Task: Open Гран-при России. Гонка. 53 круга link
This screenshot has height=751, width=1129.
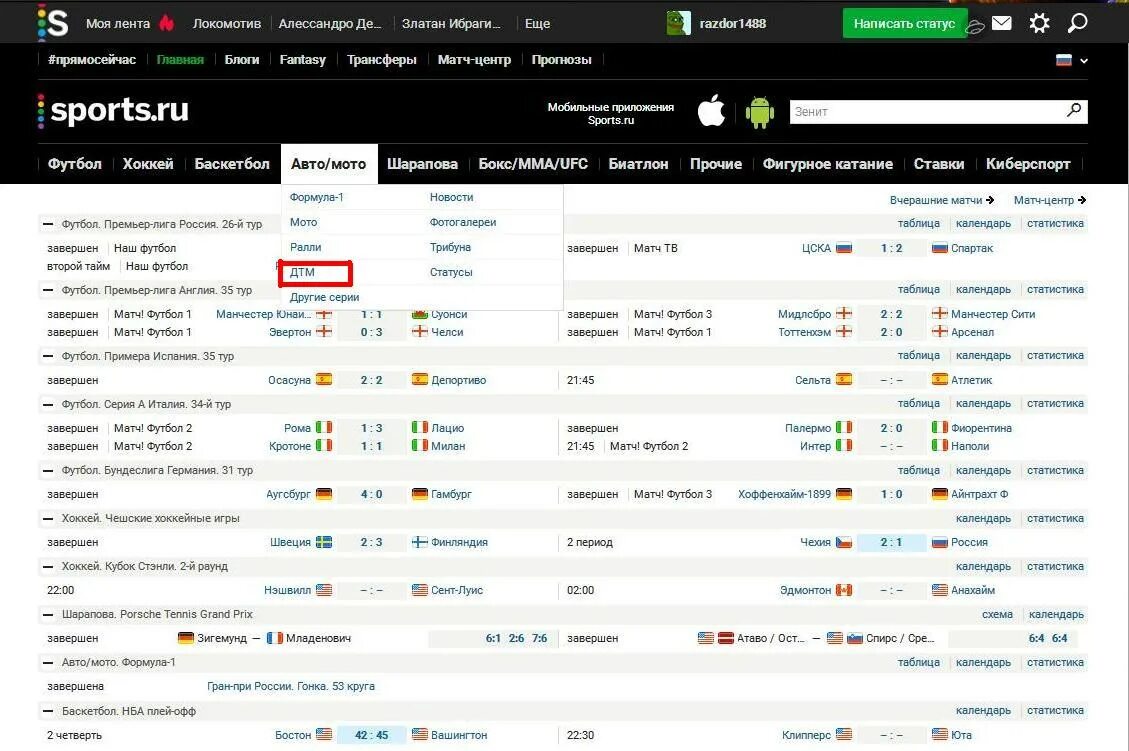Action: [x=291, y=686]
